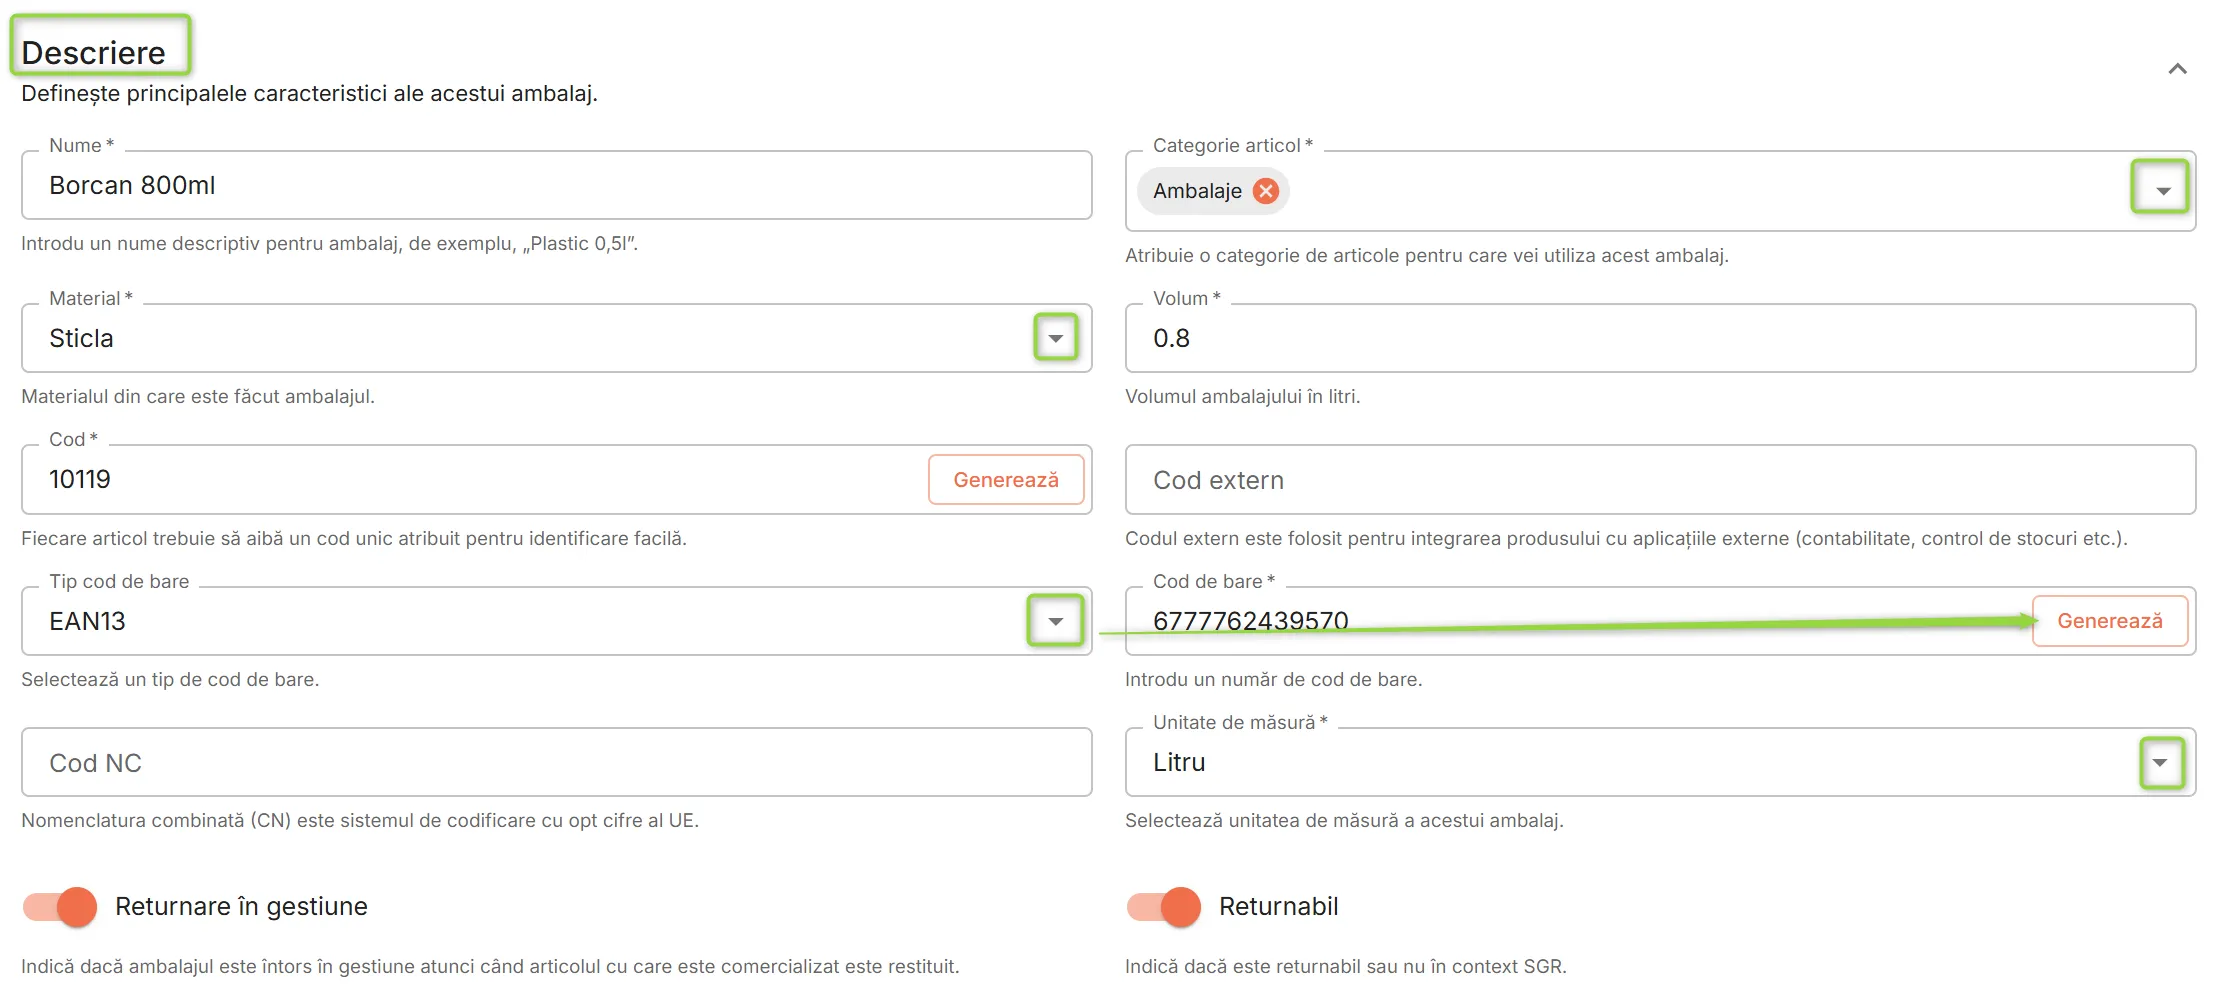Collapse the Descriere section chevron
This screenshot has width=2220, height=1003.
(2177, 69)
